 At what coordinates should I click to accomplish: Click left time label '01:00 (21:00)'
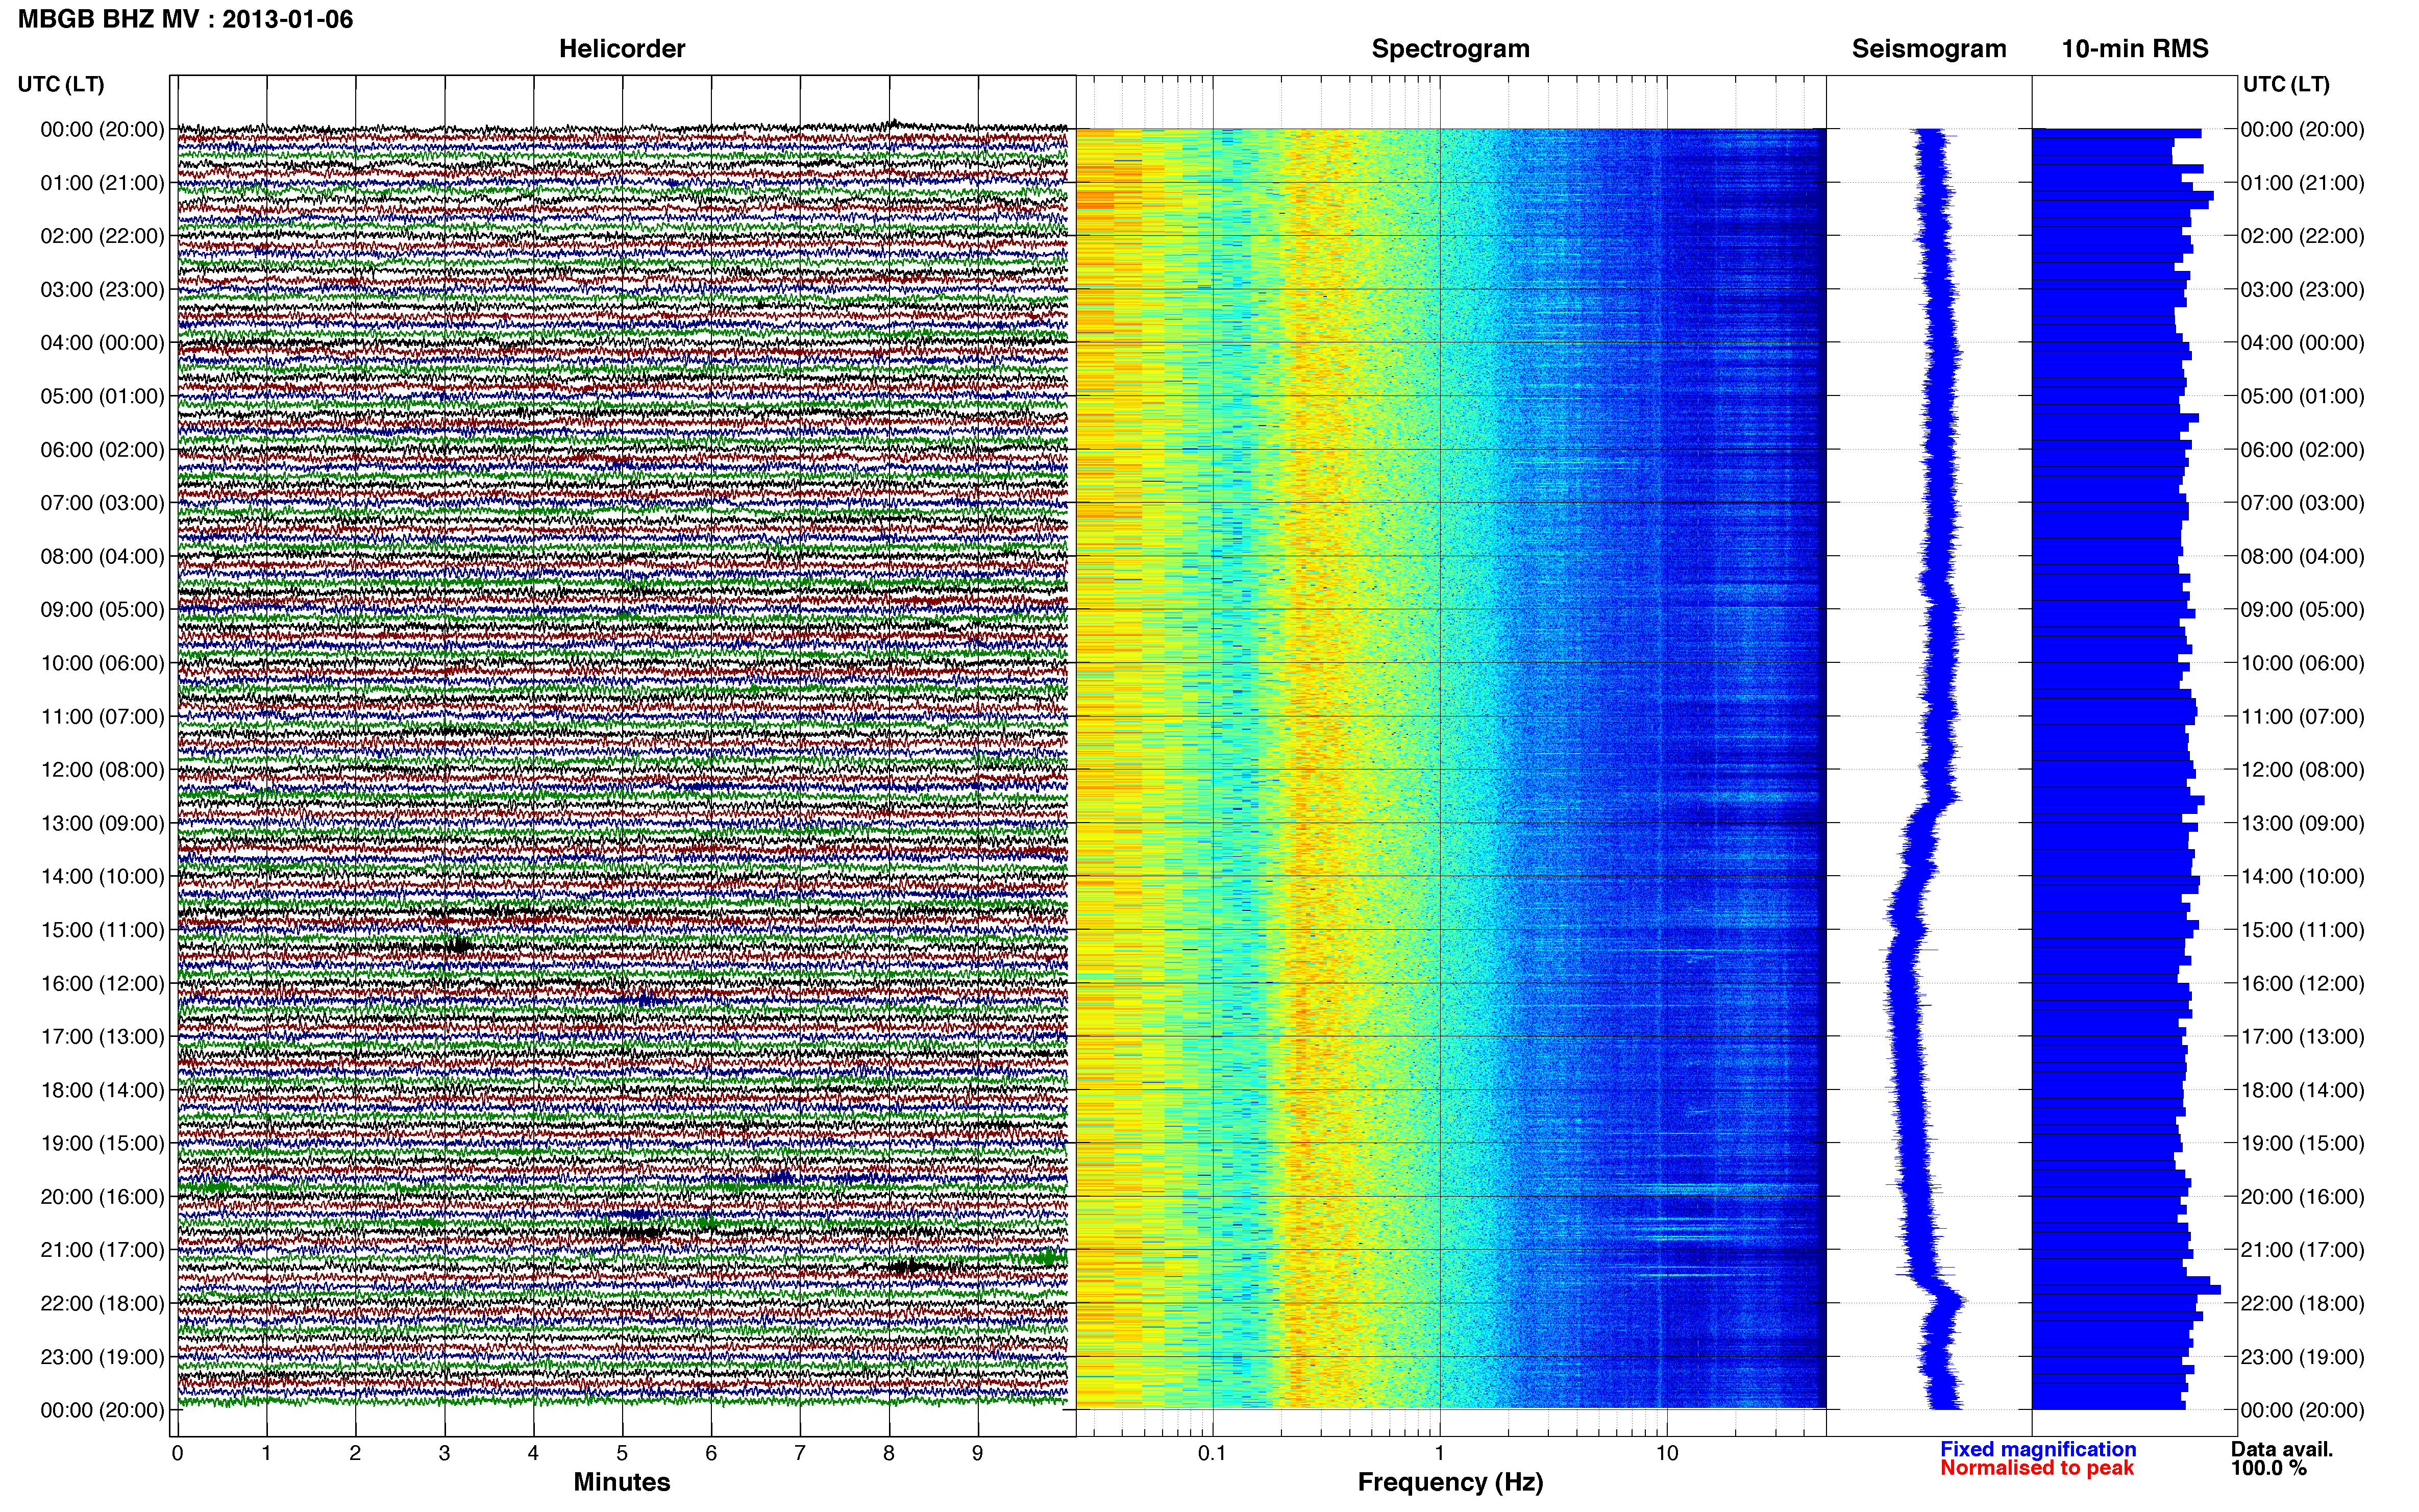tap(102, 183)
